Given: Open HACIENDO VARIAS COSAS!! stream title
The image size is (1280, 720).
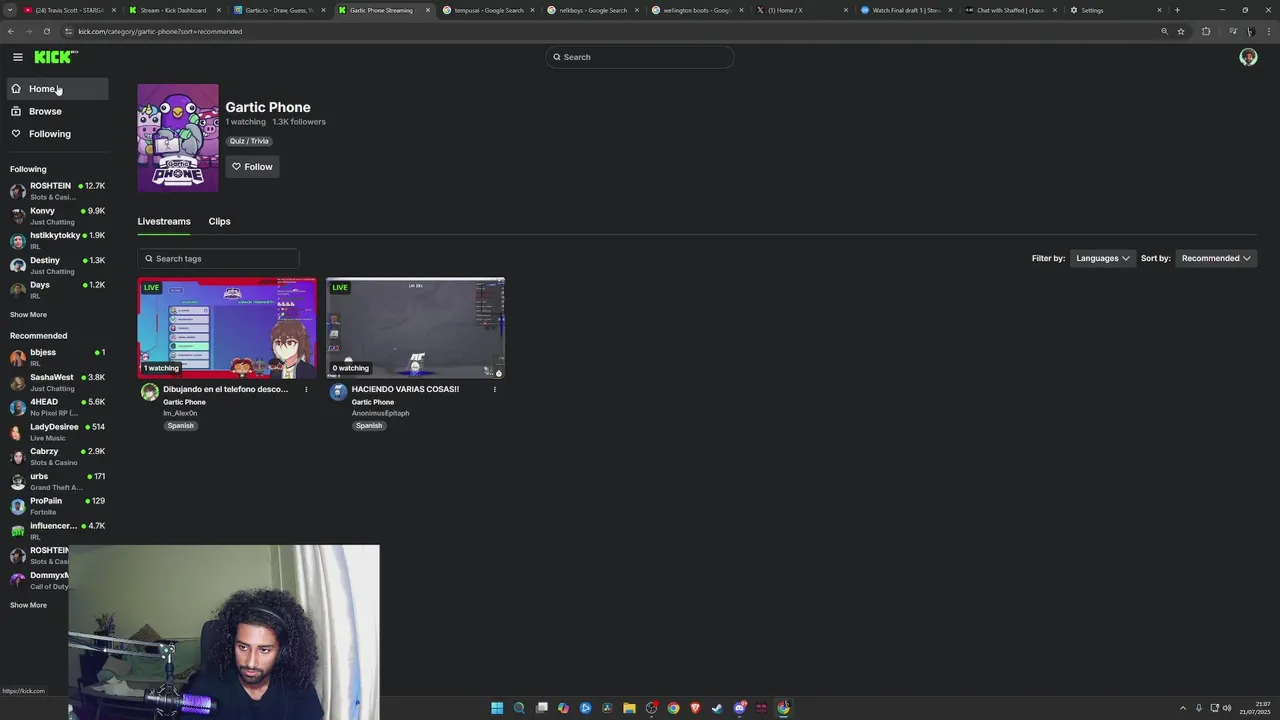Looking at the screenshot, I should click(x=405, y=389).
